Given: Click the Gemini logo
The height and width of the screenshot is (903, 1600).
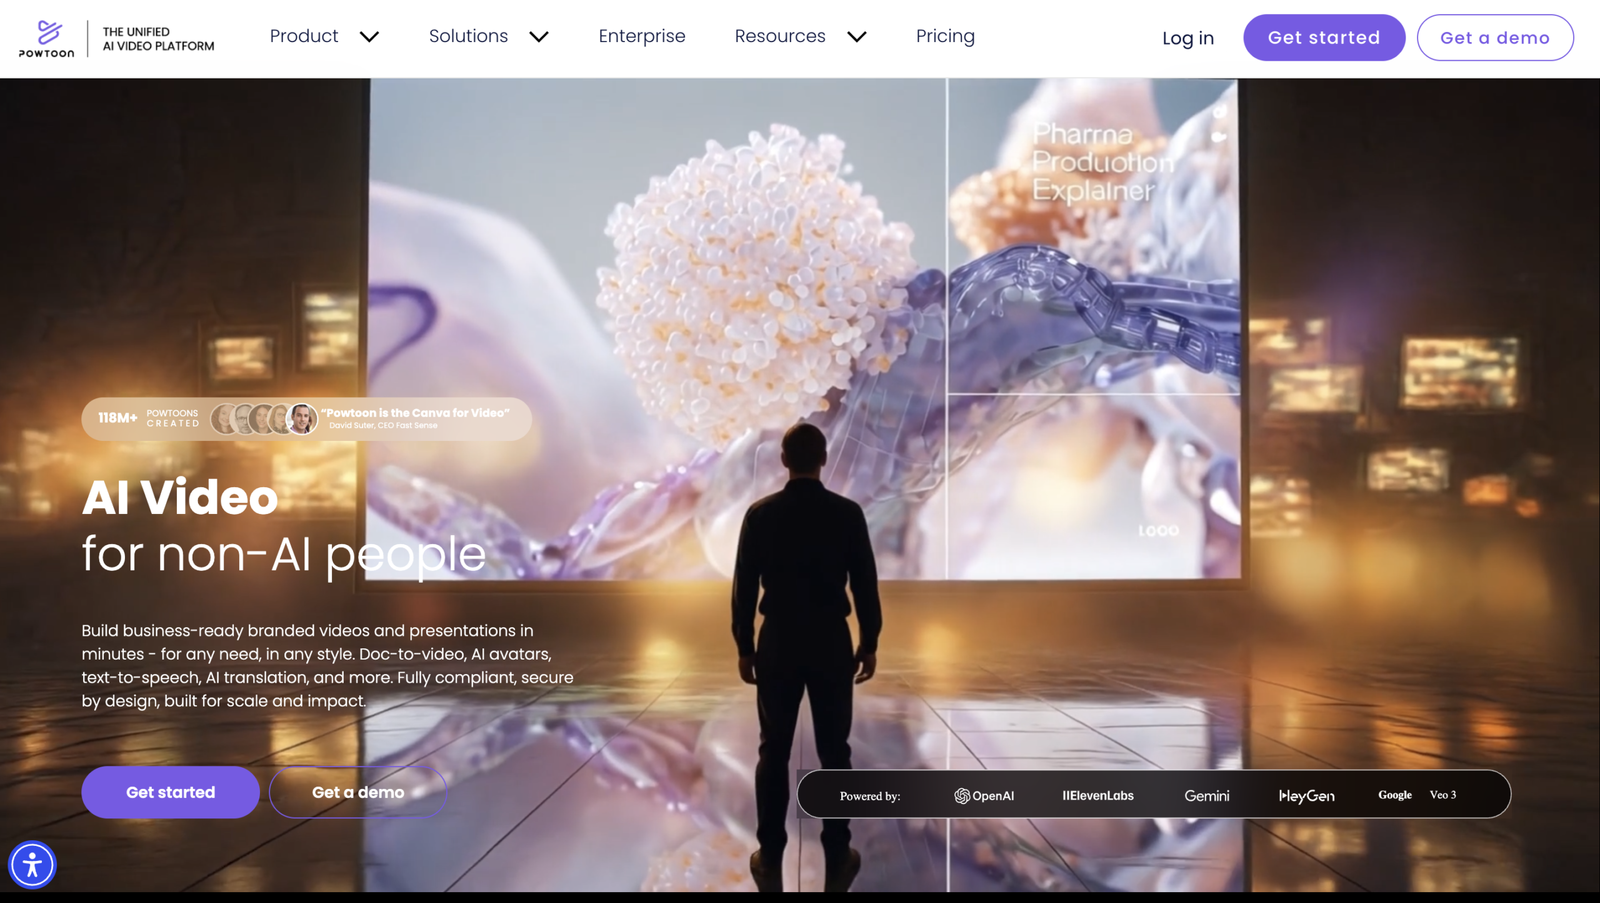Looking at the screenshot, I should 1207,796.
